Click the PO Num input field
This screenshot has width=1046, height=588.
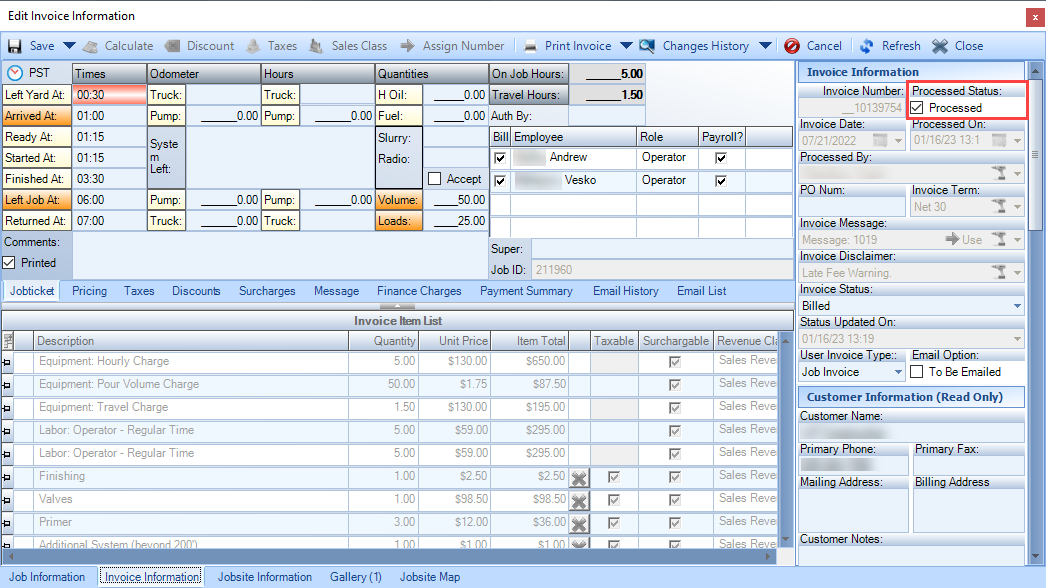(x=853, y=207)
